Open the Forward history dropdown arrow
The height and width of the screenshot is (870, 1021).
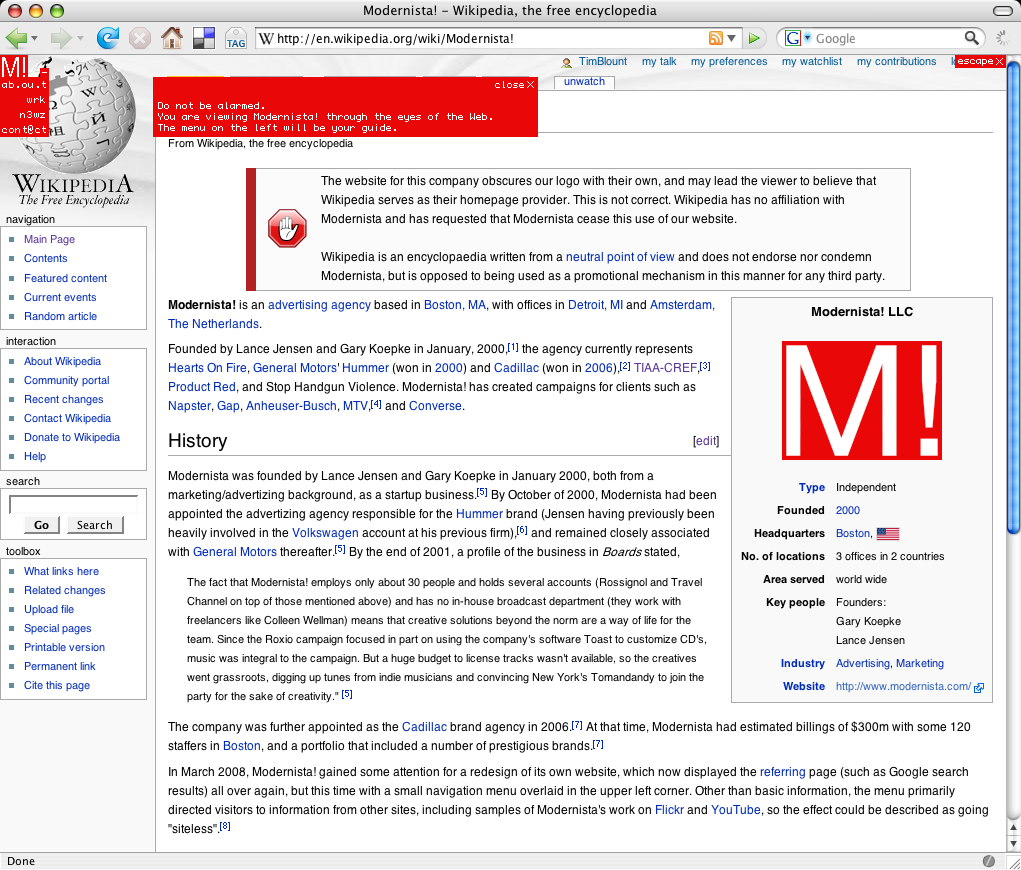pos(80,39)
